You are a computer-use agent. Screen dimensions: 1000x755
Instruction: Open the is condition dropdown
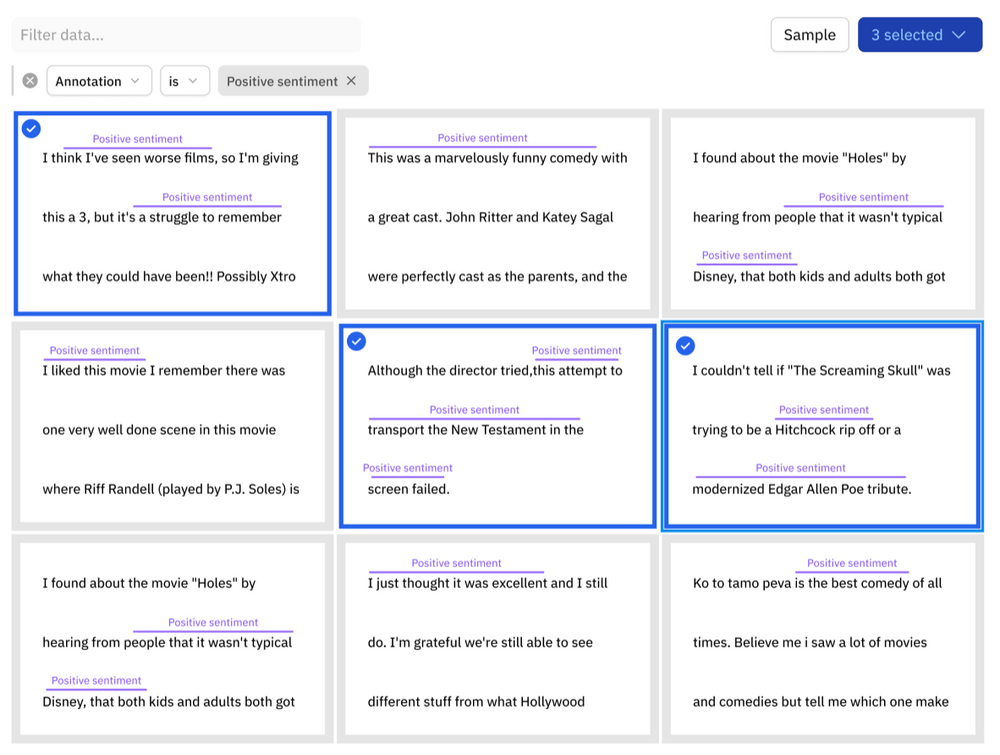(x=185, y=80)
